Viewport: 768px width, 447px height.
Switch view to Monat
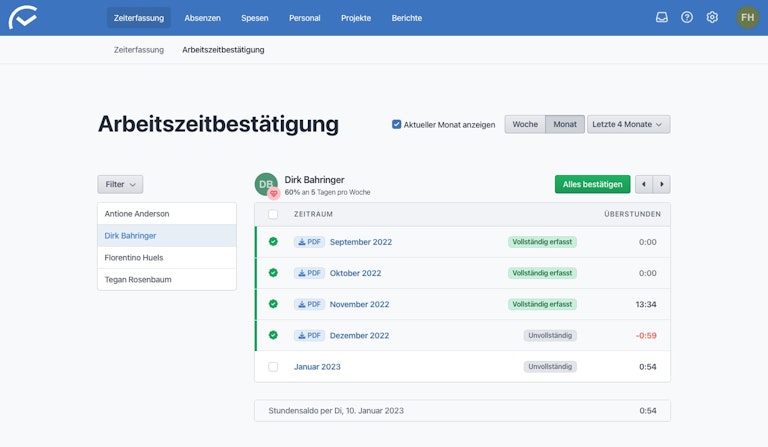pyautogui.click(x=565, y=124)
